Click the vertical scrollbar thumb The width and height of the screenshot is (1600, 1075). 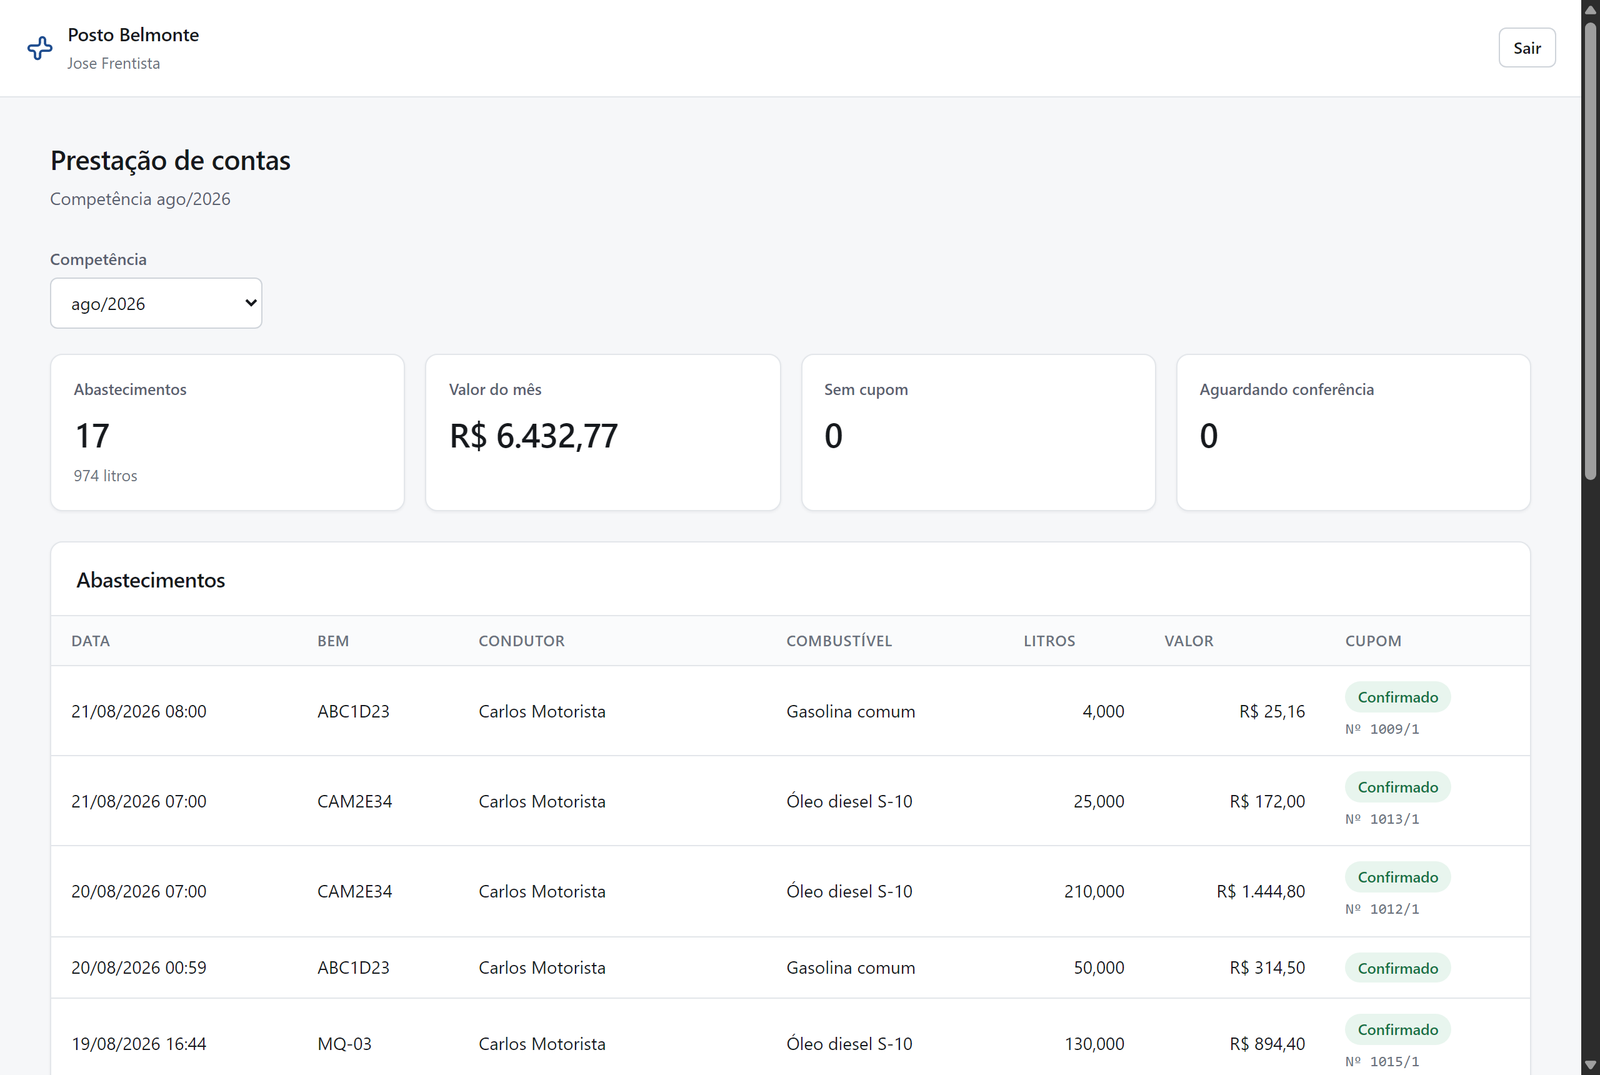tap(1590, 250)
